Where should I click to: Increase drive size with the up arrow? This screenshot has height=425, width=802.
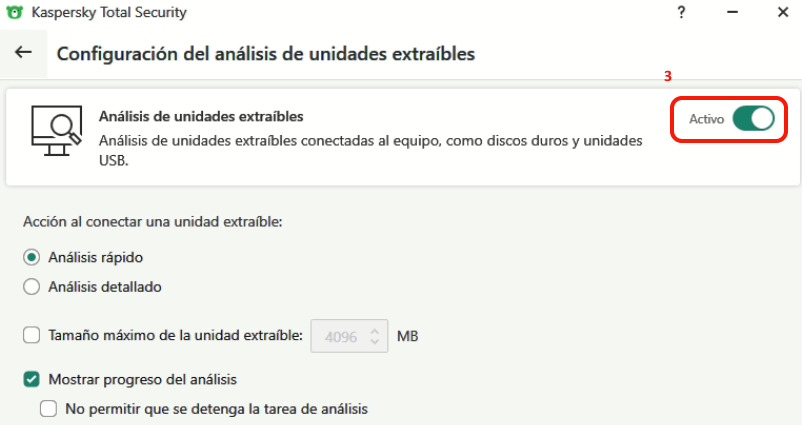[375, 329]
